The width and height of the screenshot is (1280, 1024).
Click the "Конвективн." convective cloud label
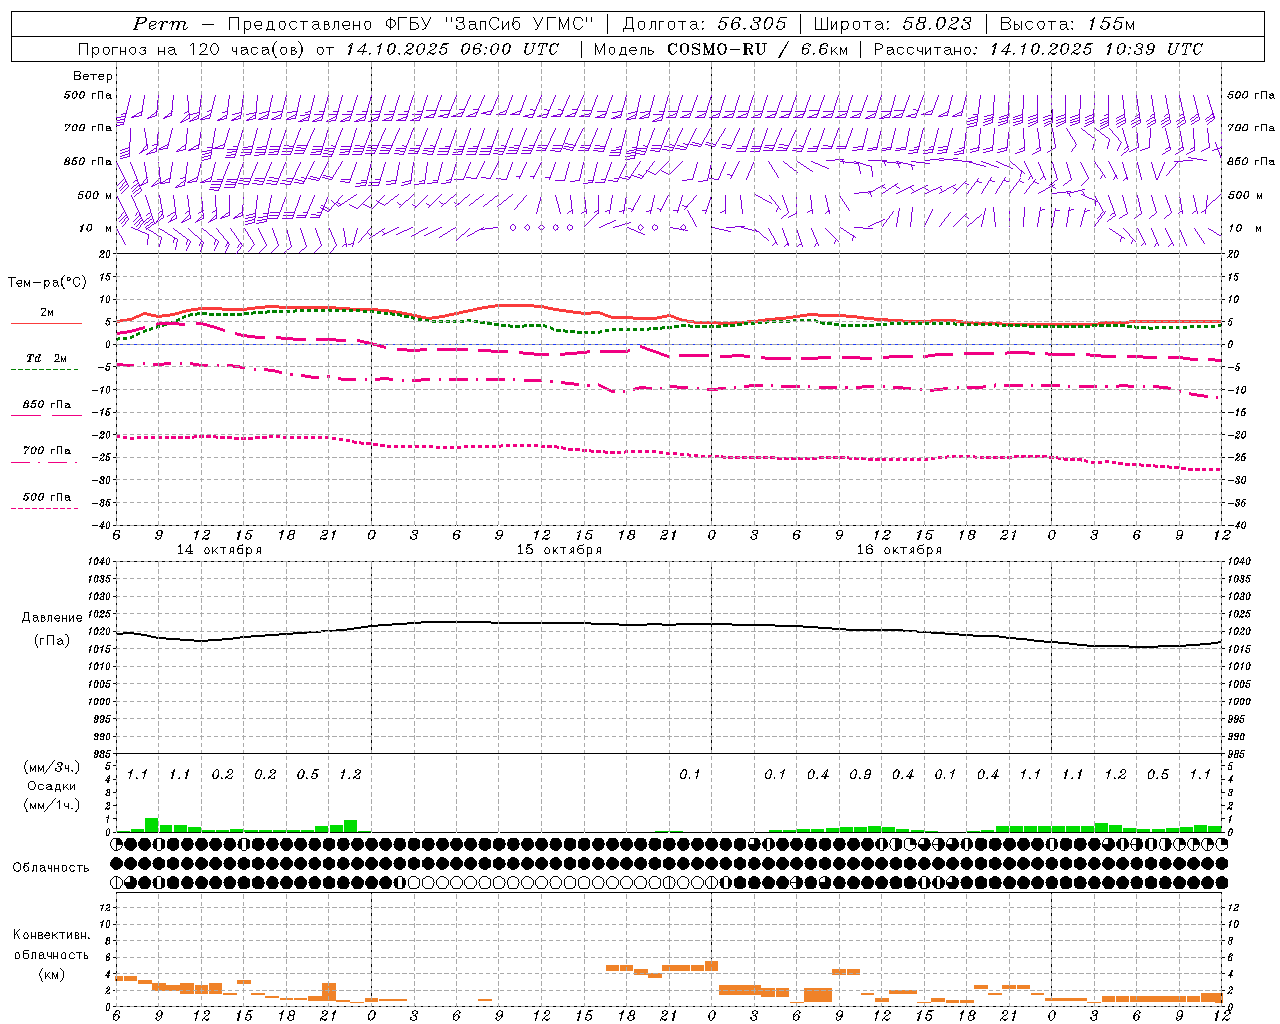pyautogui.click(x=51, y=935)
